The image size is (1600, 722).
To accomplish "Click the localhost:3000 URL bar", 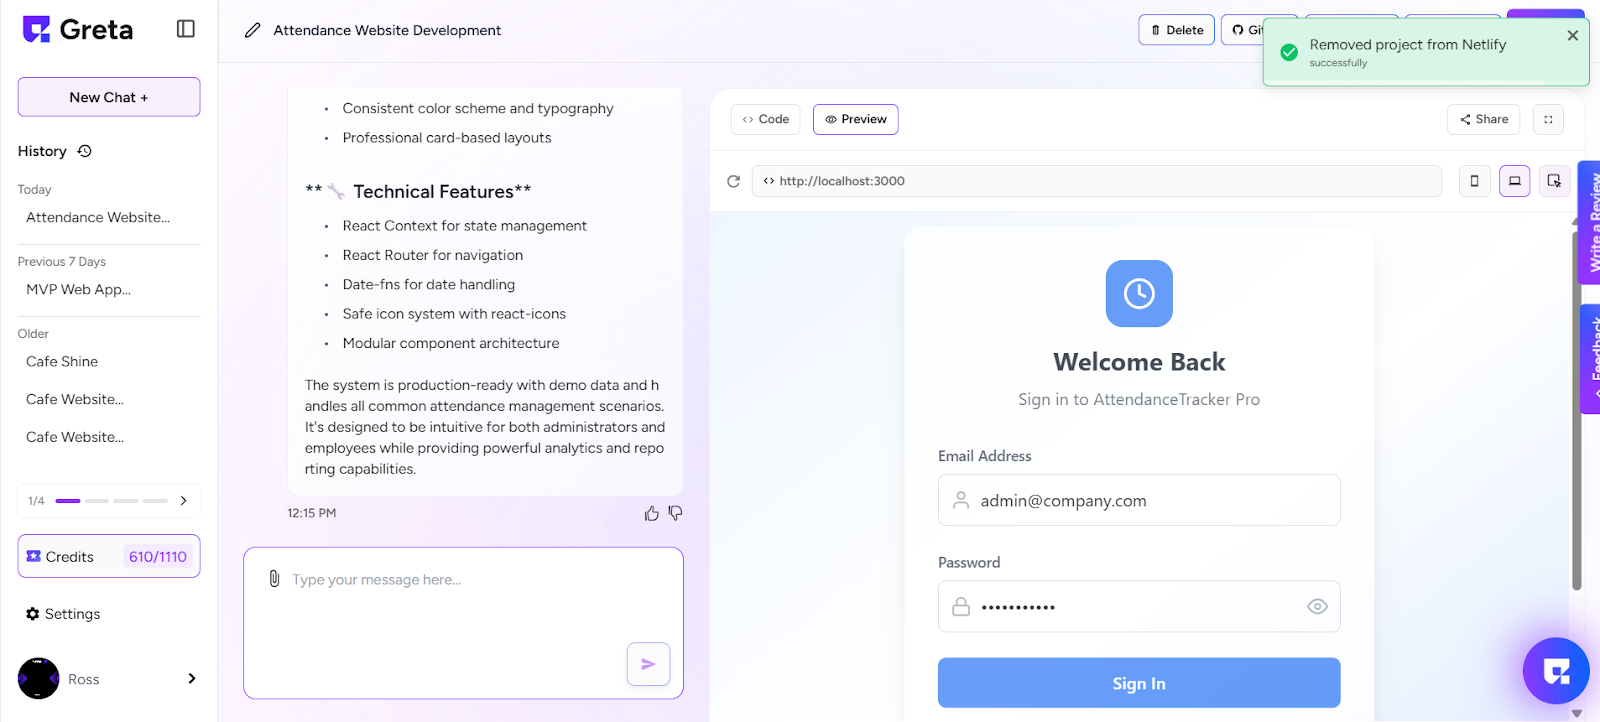I will click(1097, 181).
